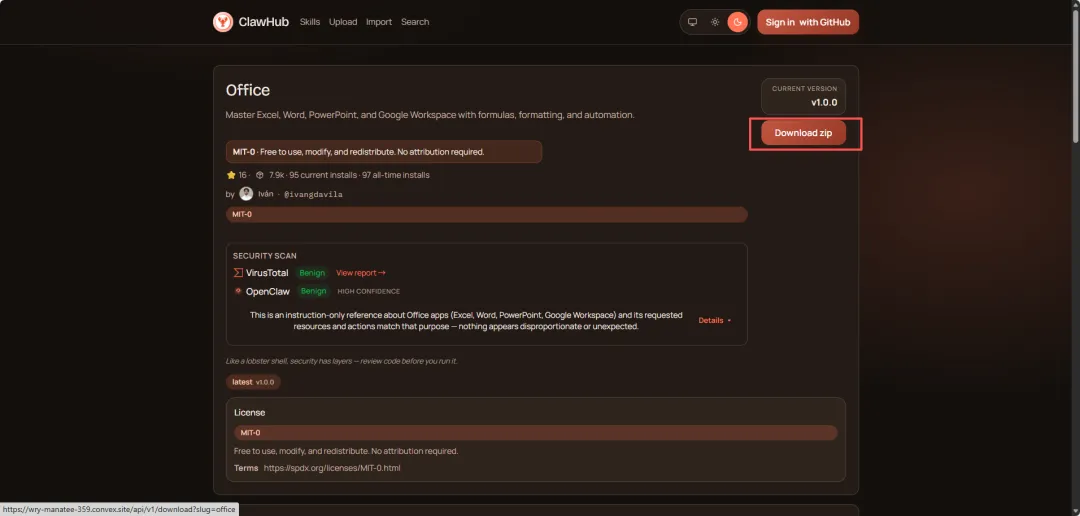Click the Office skill title
1080x516 pixels.
point(248,90)
